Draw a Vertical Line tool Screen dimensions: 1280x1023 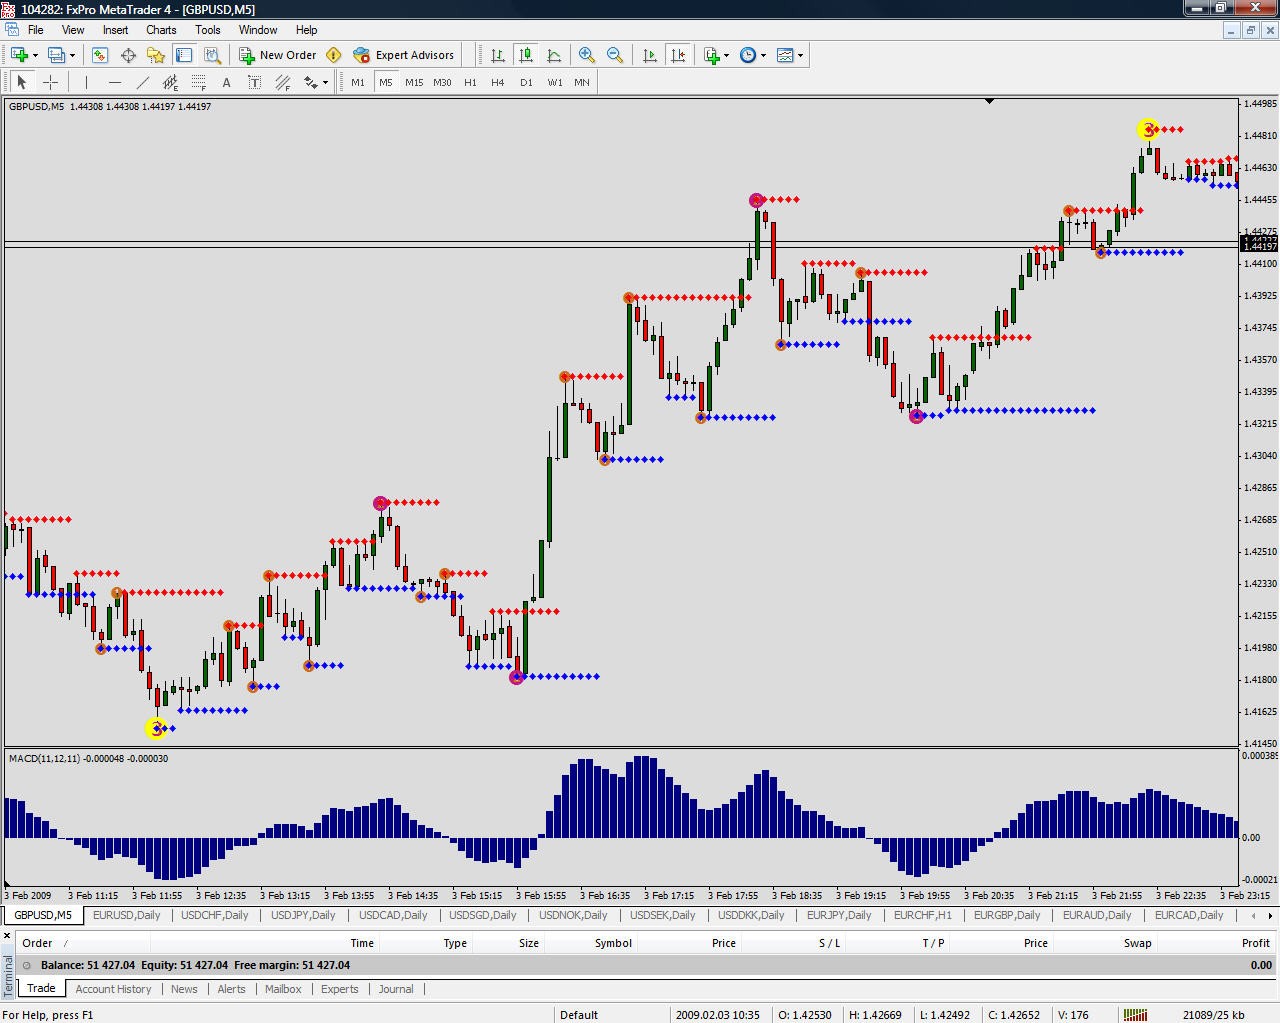tap(86, 82)
